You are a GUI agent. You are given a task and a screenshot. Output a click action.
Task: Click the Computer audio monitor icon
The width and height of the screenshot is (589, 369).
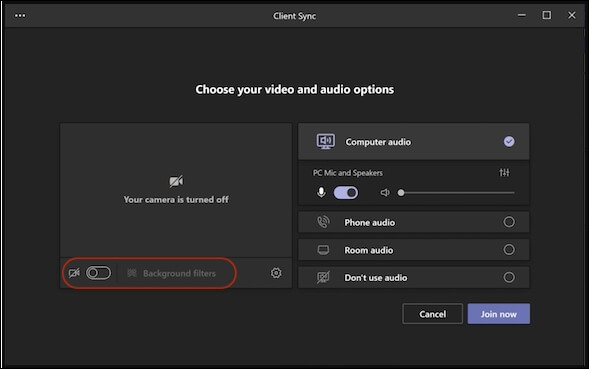(x=325, y=142)
